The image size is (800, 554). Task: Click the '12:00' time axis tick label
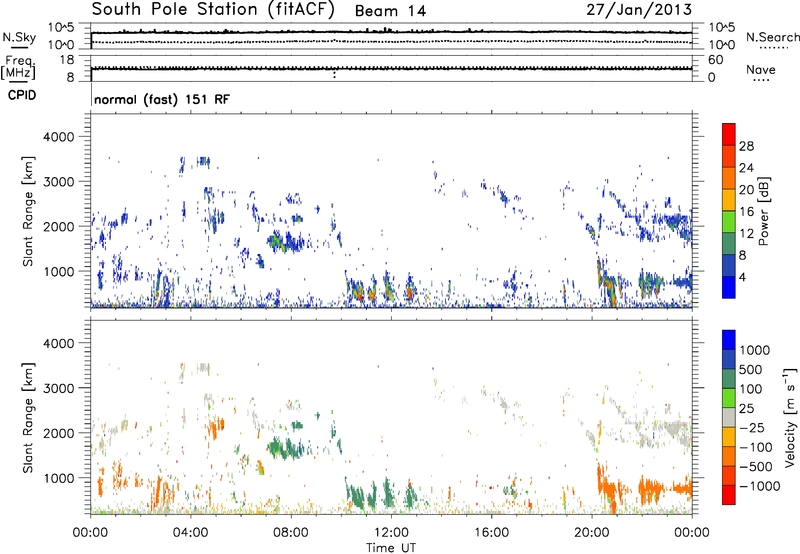point(391,533)
